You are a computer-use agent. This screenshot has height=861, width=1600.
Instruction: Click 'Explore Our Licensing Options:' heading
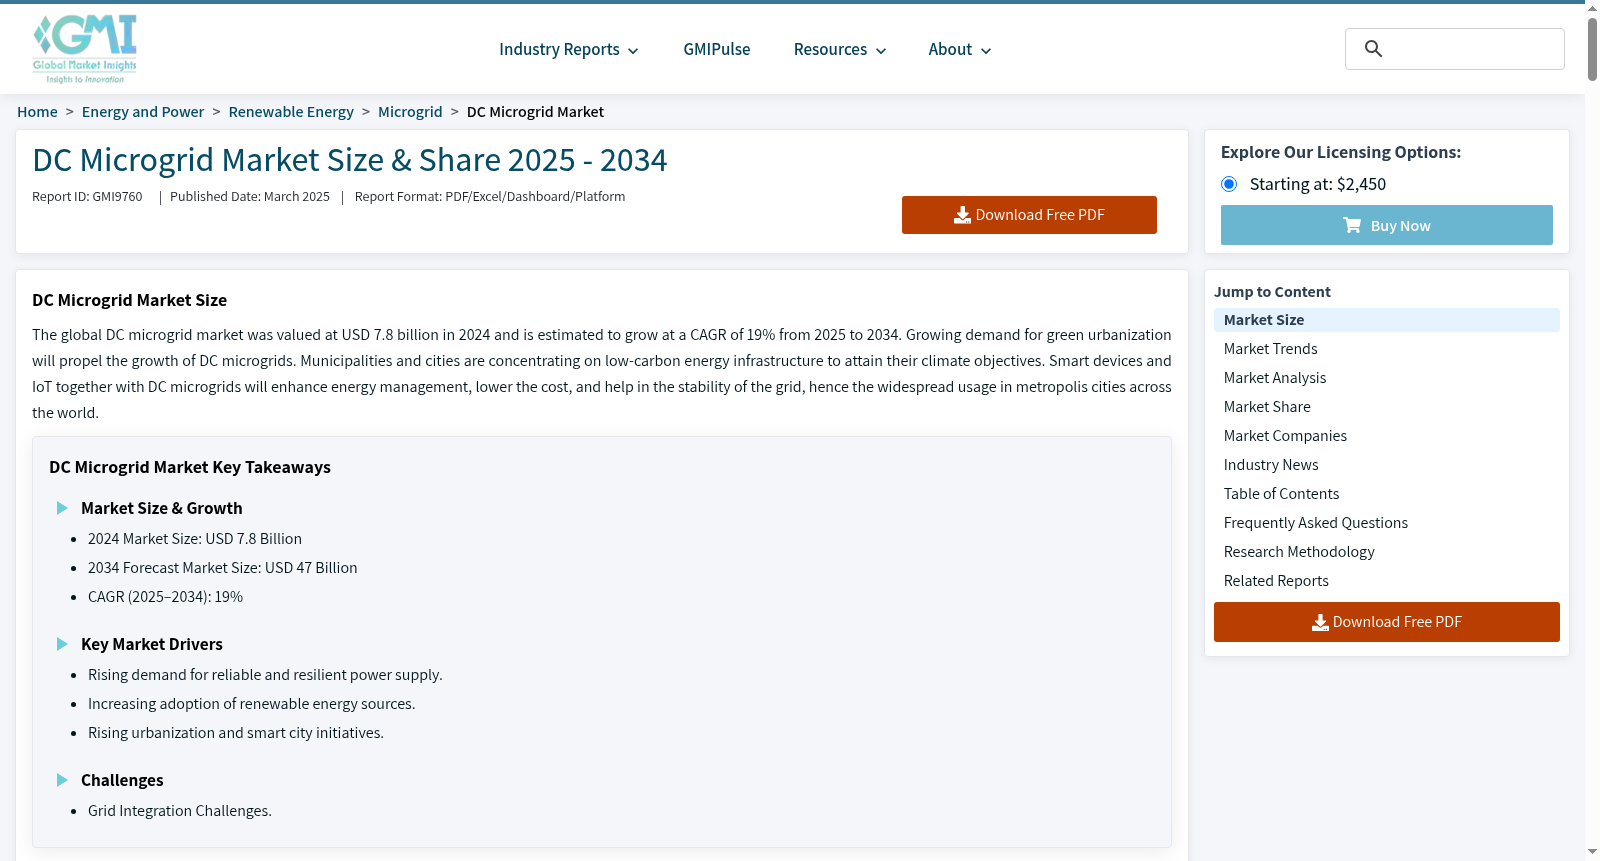point(1341,152)
